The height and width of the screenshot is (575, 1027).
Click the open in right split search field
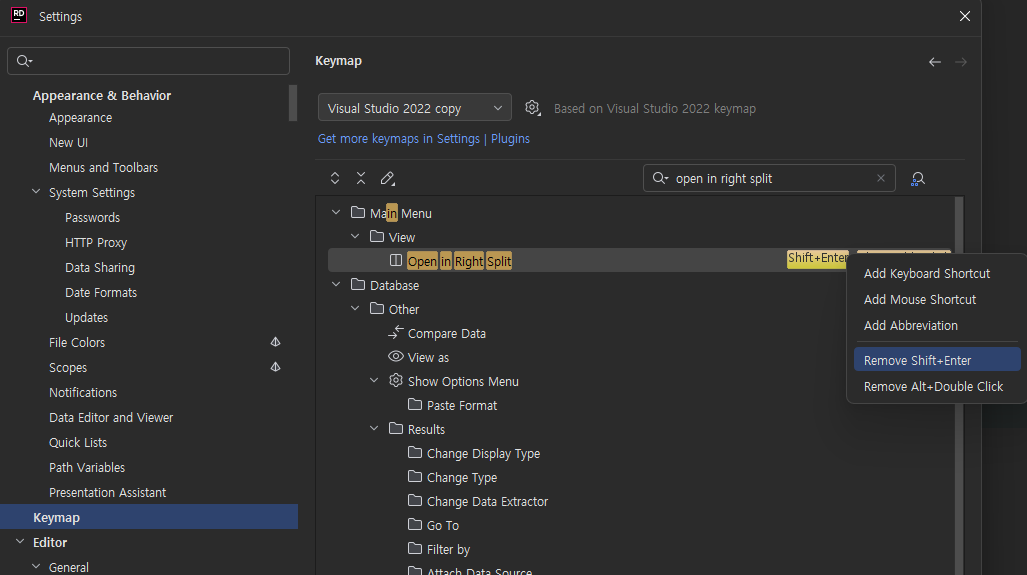[x=769, y=178]
